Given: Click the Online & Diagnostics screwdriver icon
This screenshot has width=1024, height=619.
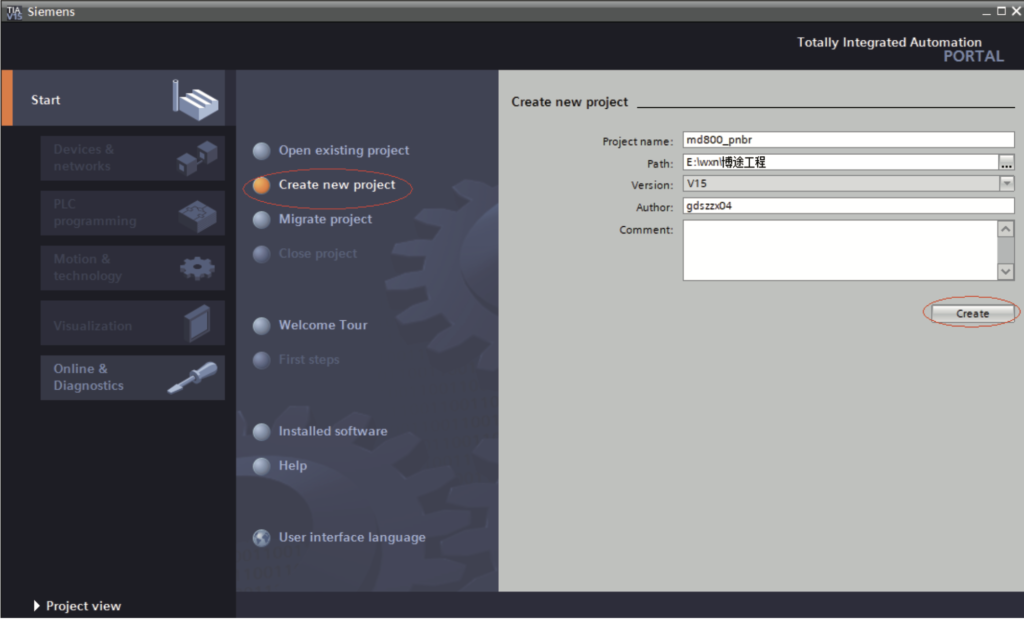Looking at the screenshot, I should point(192,377).
